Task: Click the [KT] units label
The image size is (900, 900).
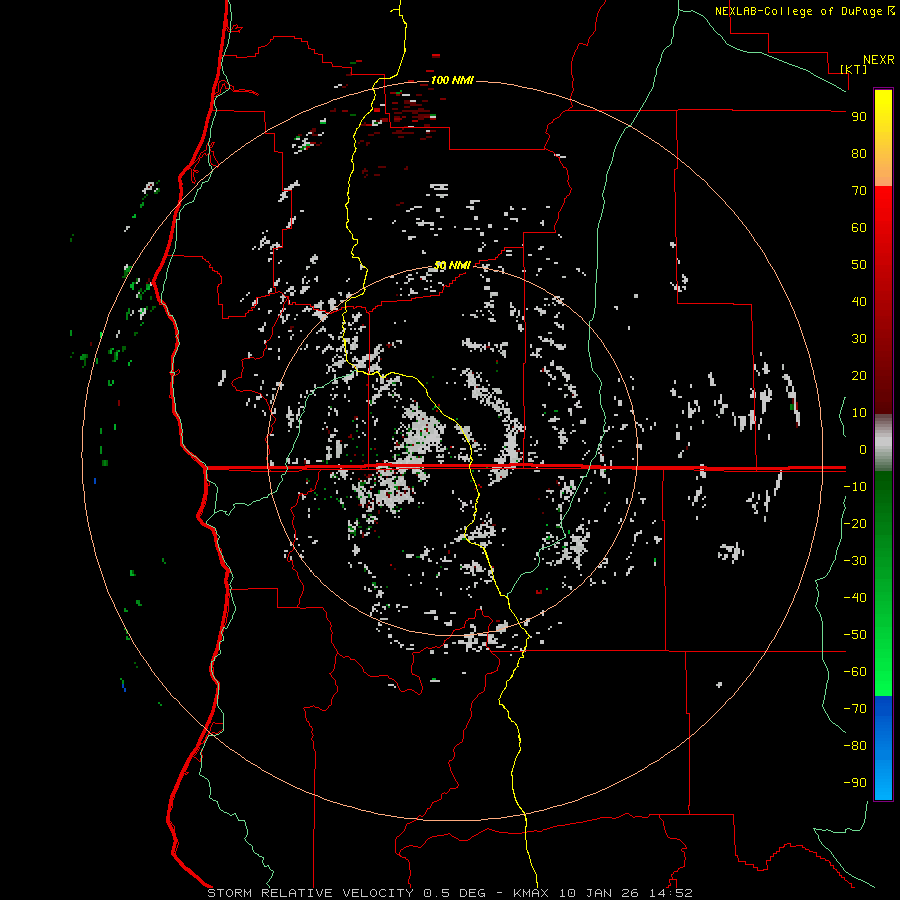Action: coord(854,69)
